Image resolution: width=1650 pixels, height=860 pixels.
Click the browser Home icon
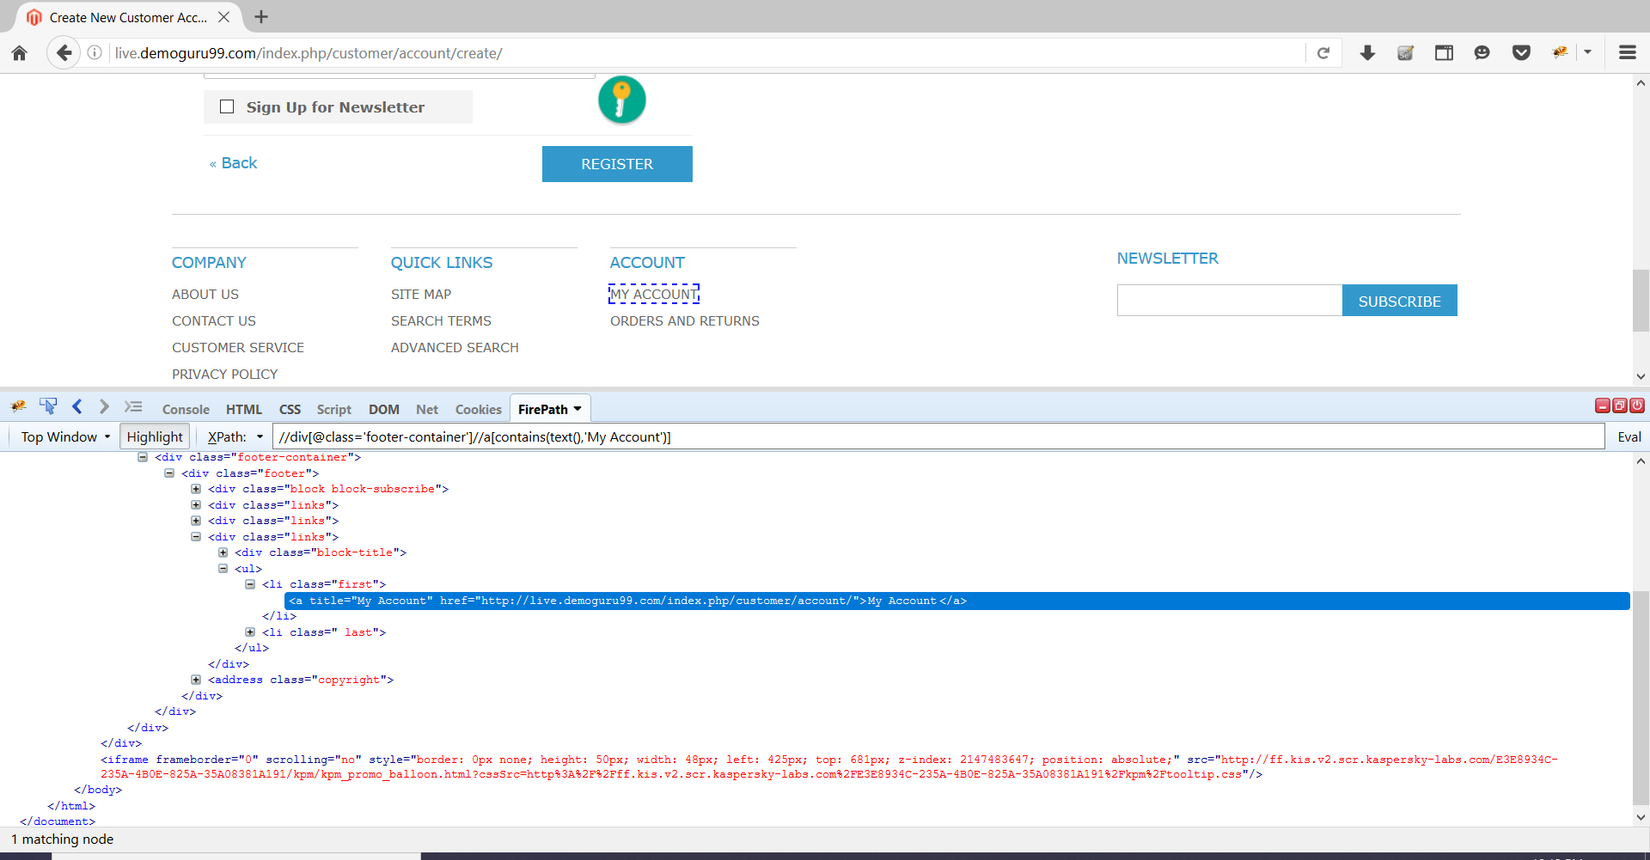coord(19,53)
